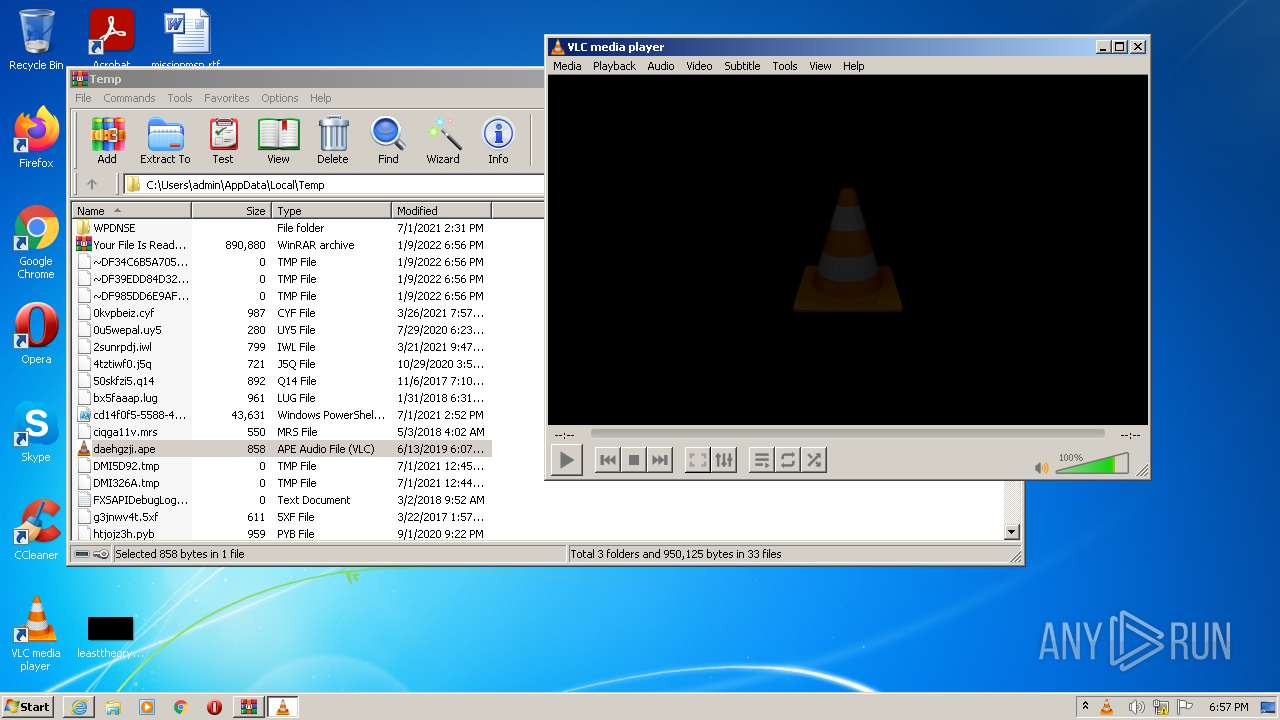This screenshot has width=1280, height=720.
Task: Click the Extract To toolbar icon
Action: (x=165, y=140)
